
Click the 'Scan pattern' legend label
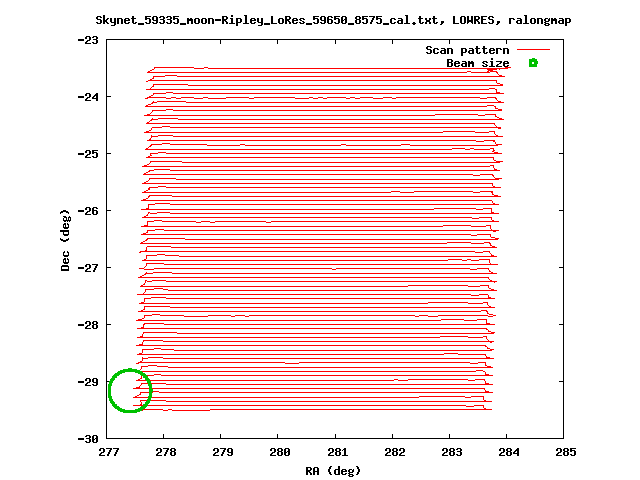467,50
